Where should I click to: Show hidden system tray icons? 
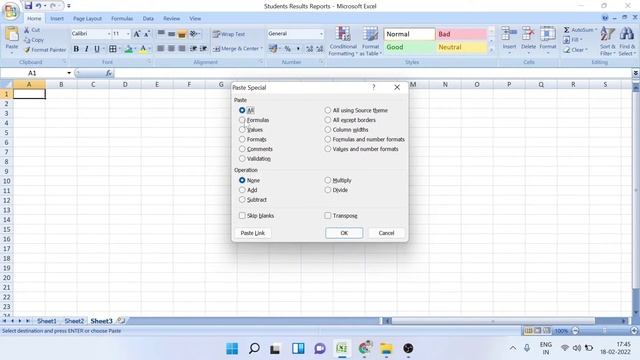tap(513, 348)
